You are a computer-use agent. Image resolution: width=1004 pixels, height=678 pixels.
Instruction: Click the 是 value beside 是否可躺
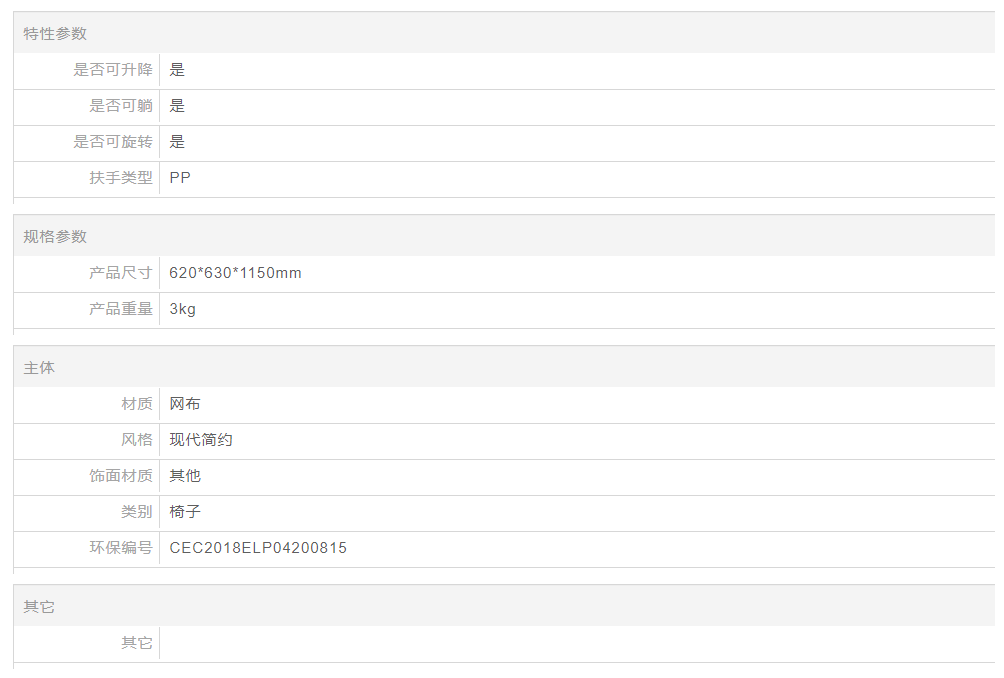pyautogui.click(x=177, y=106)
